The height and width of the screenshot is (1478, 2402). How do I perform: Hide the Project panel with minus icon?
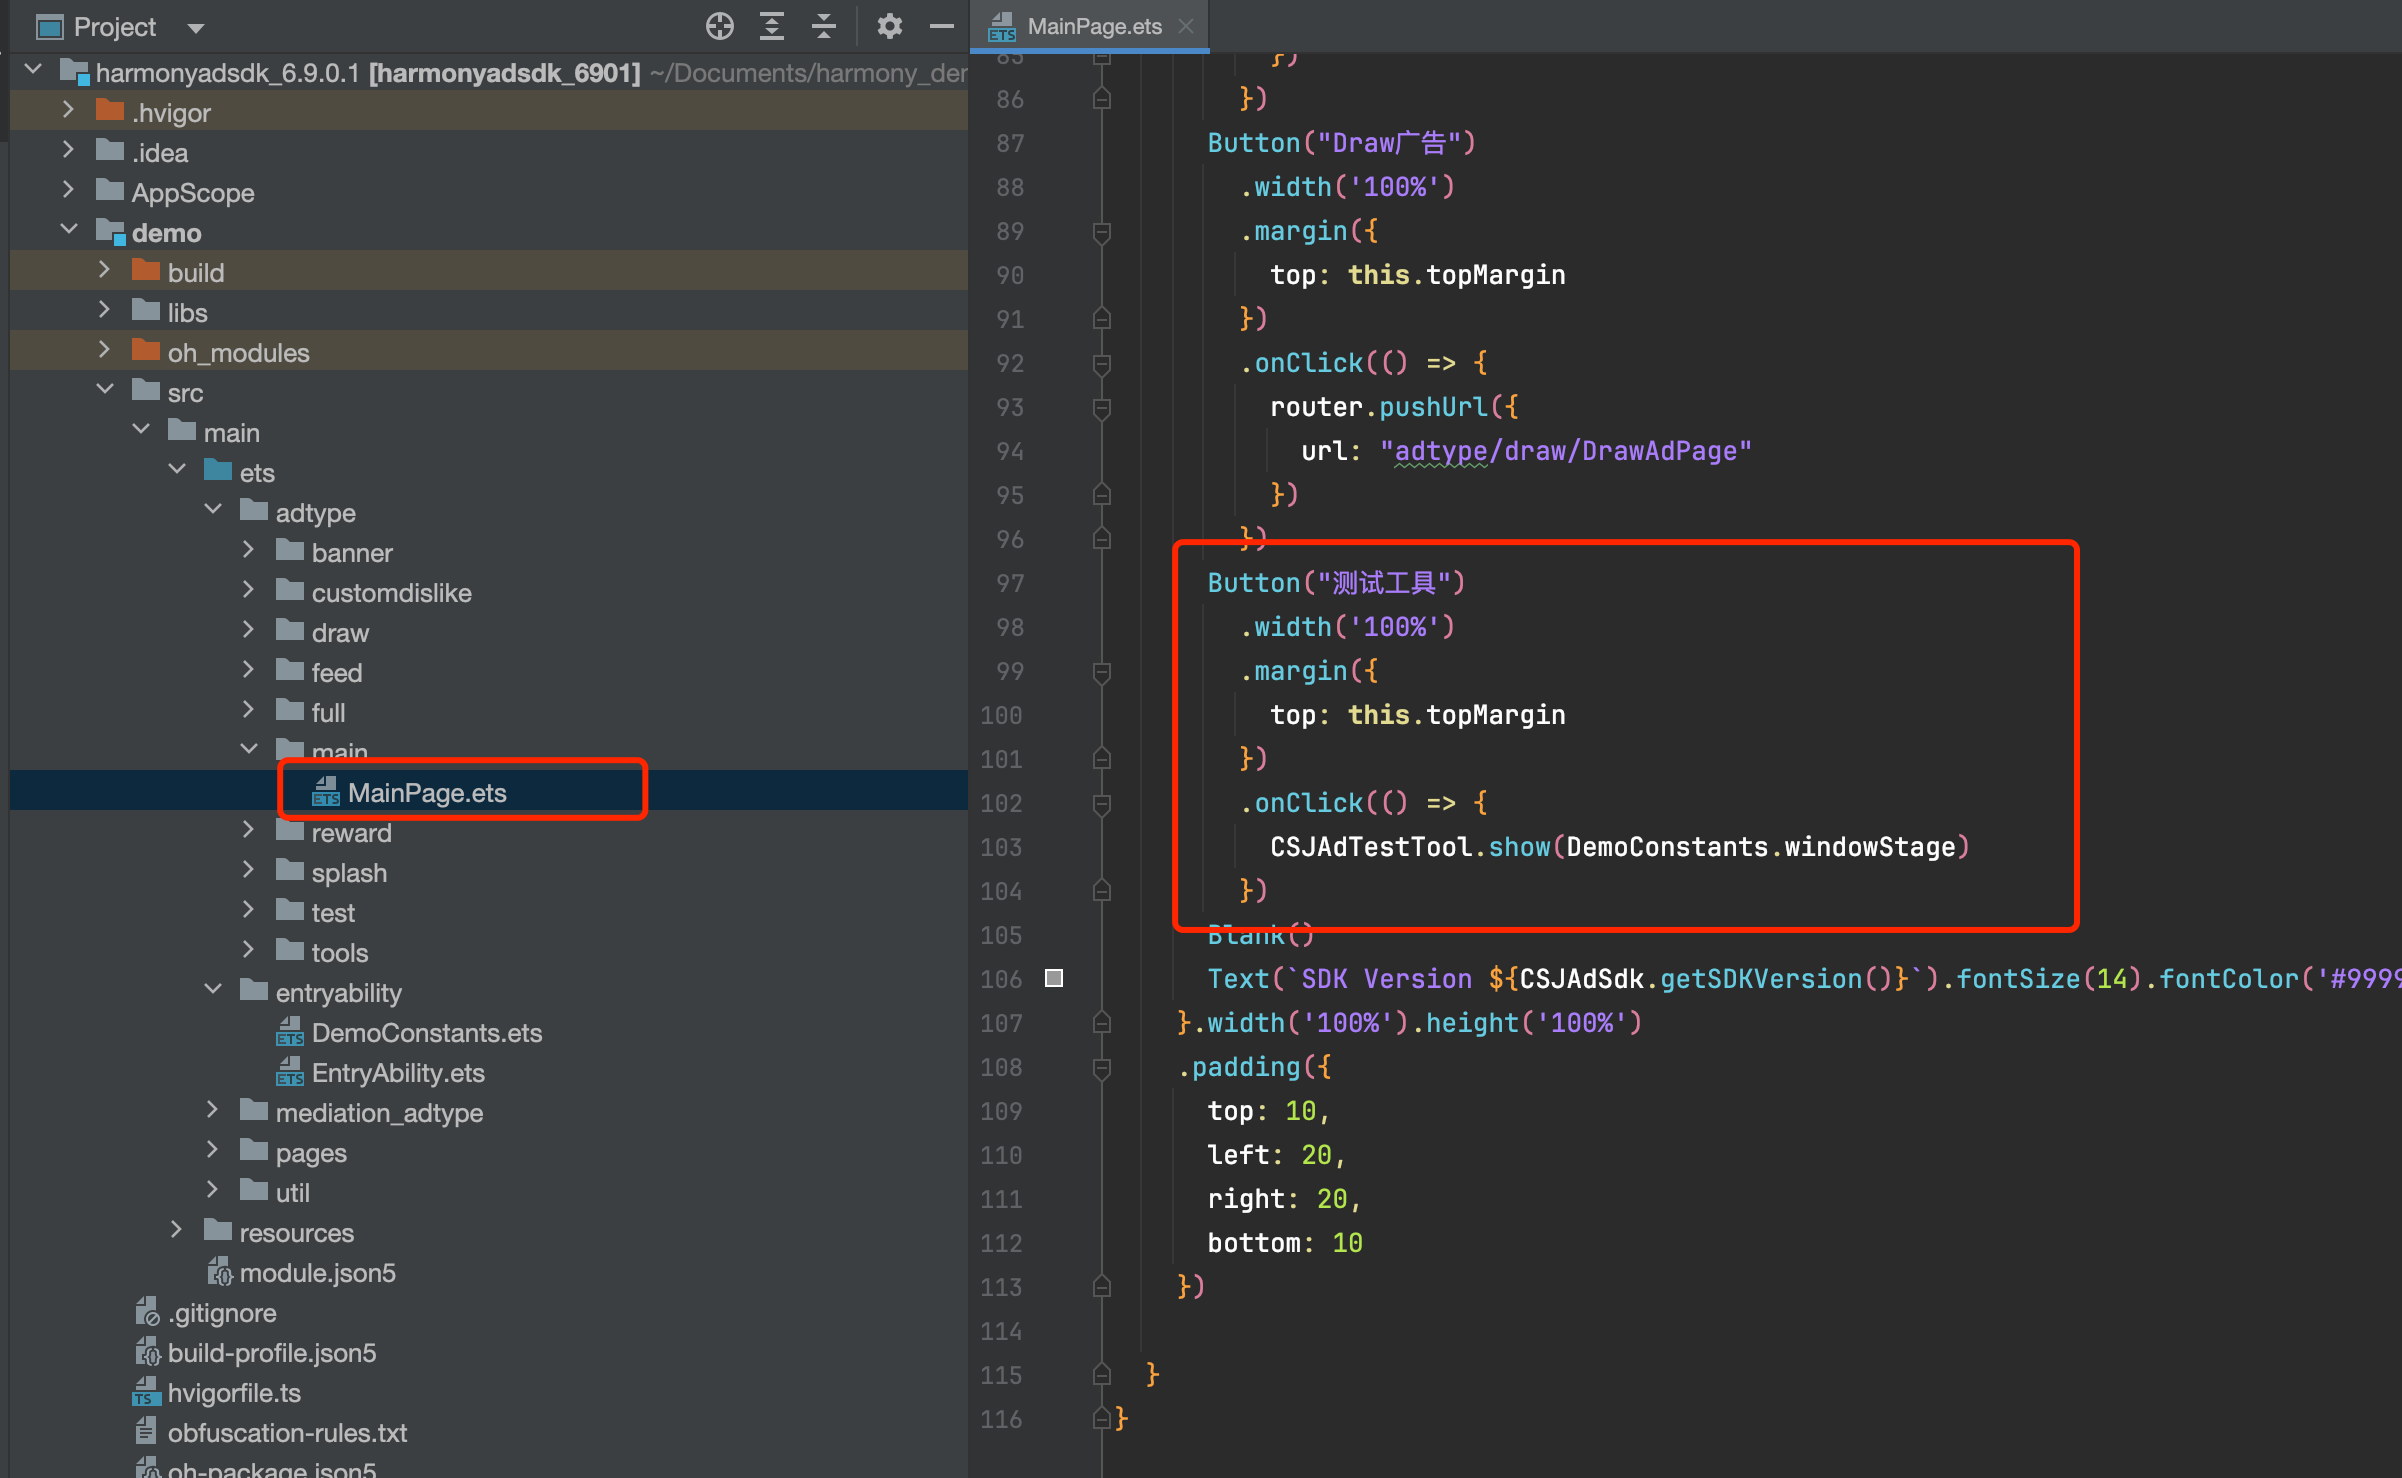[x=941, y=26]
